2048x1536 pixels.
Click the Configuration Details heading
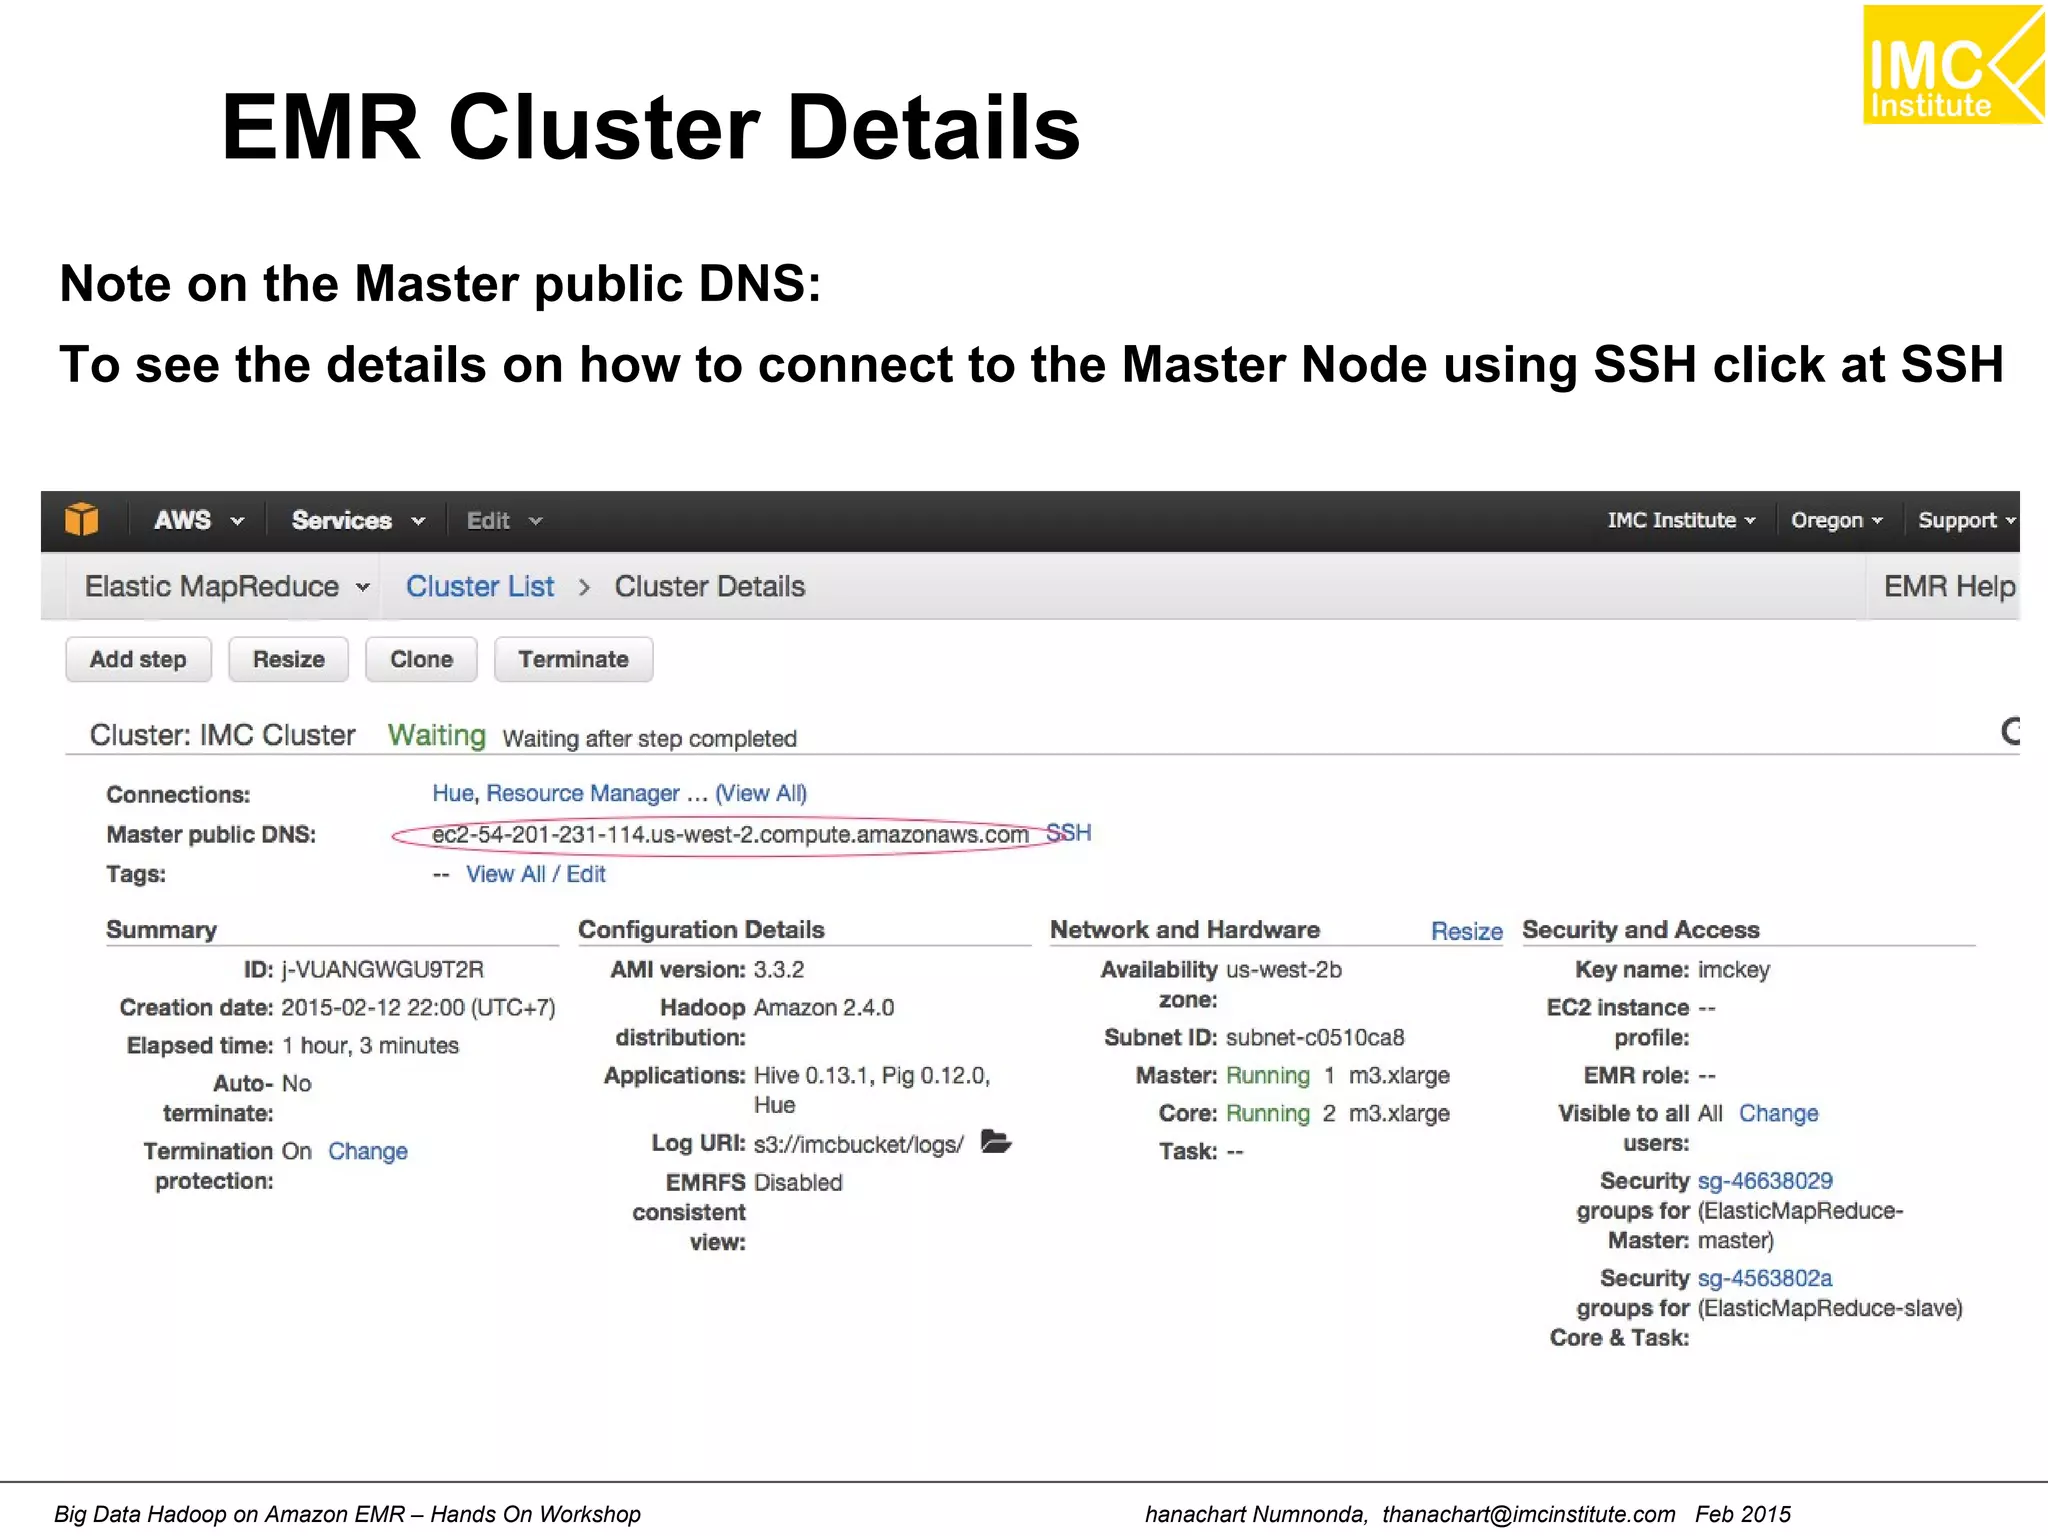click(701, 929)
